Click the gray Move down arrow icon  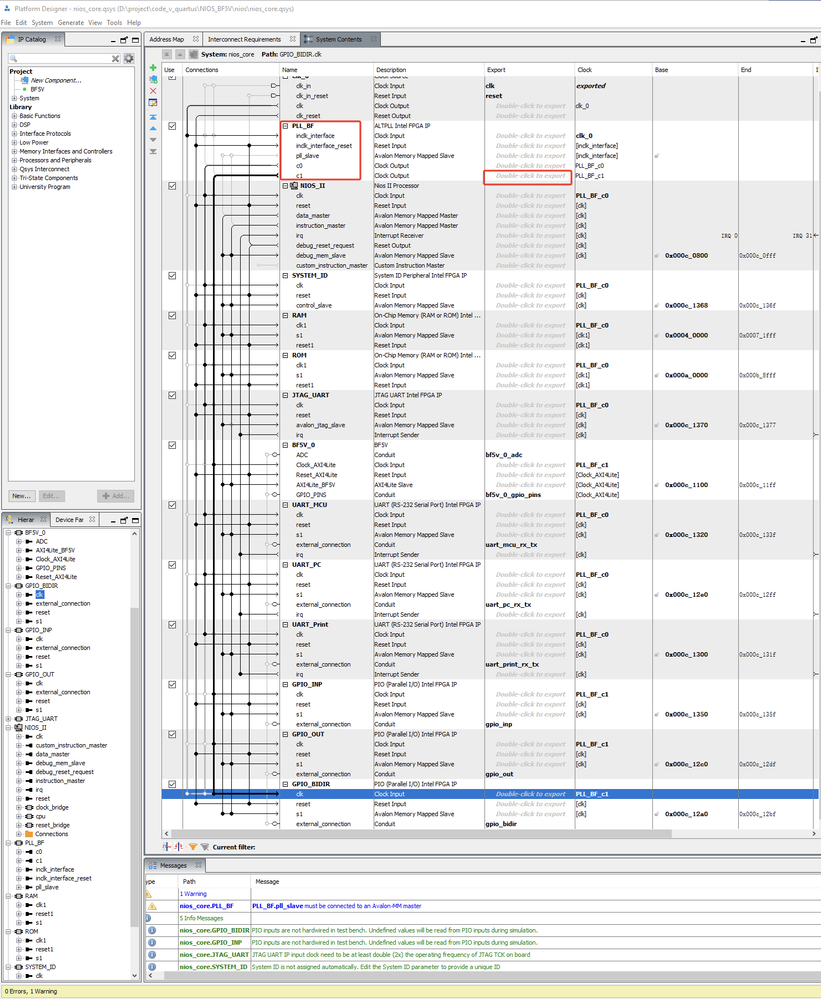pos(153,140)
